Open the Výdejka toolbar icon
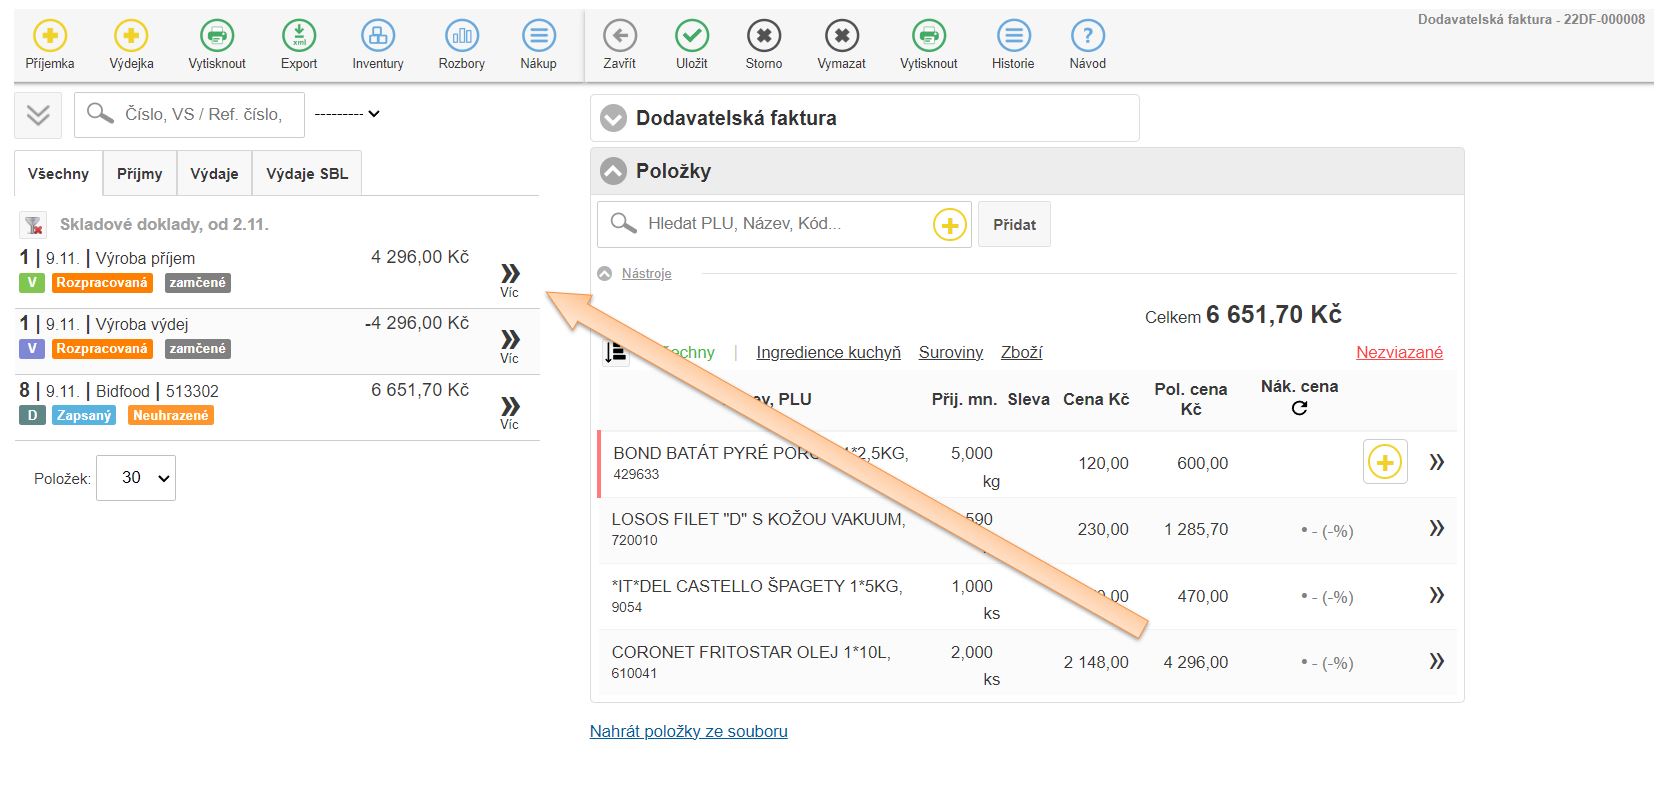 click(131, 37)
